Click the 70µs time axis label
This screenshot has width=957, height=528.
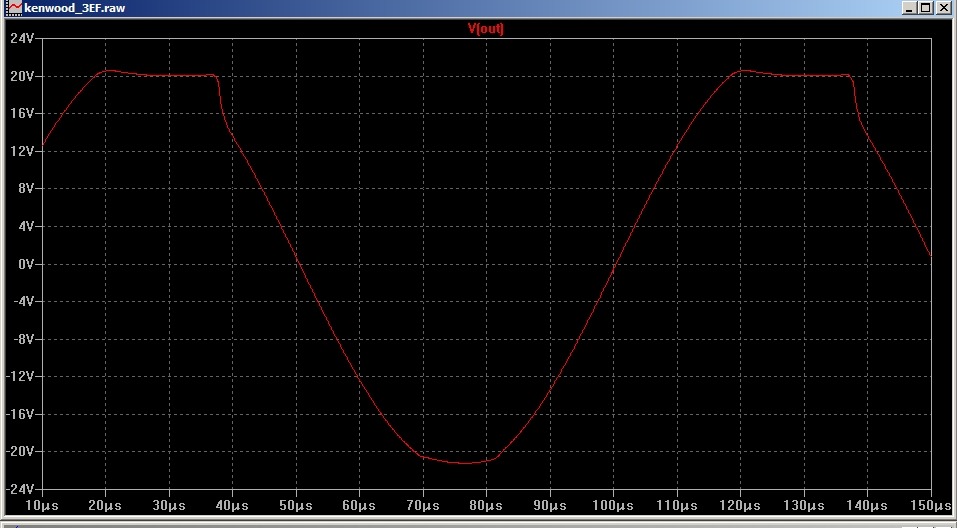pyautogui.click(x=422, y=505)
